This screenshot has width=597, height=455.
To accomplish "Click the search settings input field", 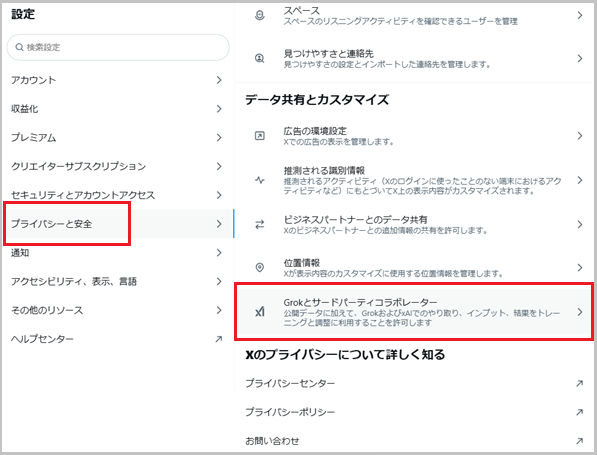I will (x=118, y=47).
